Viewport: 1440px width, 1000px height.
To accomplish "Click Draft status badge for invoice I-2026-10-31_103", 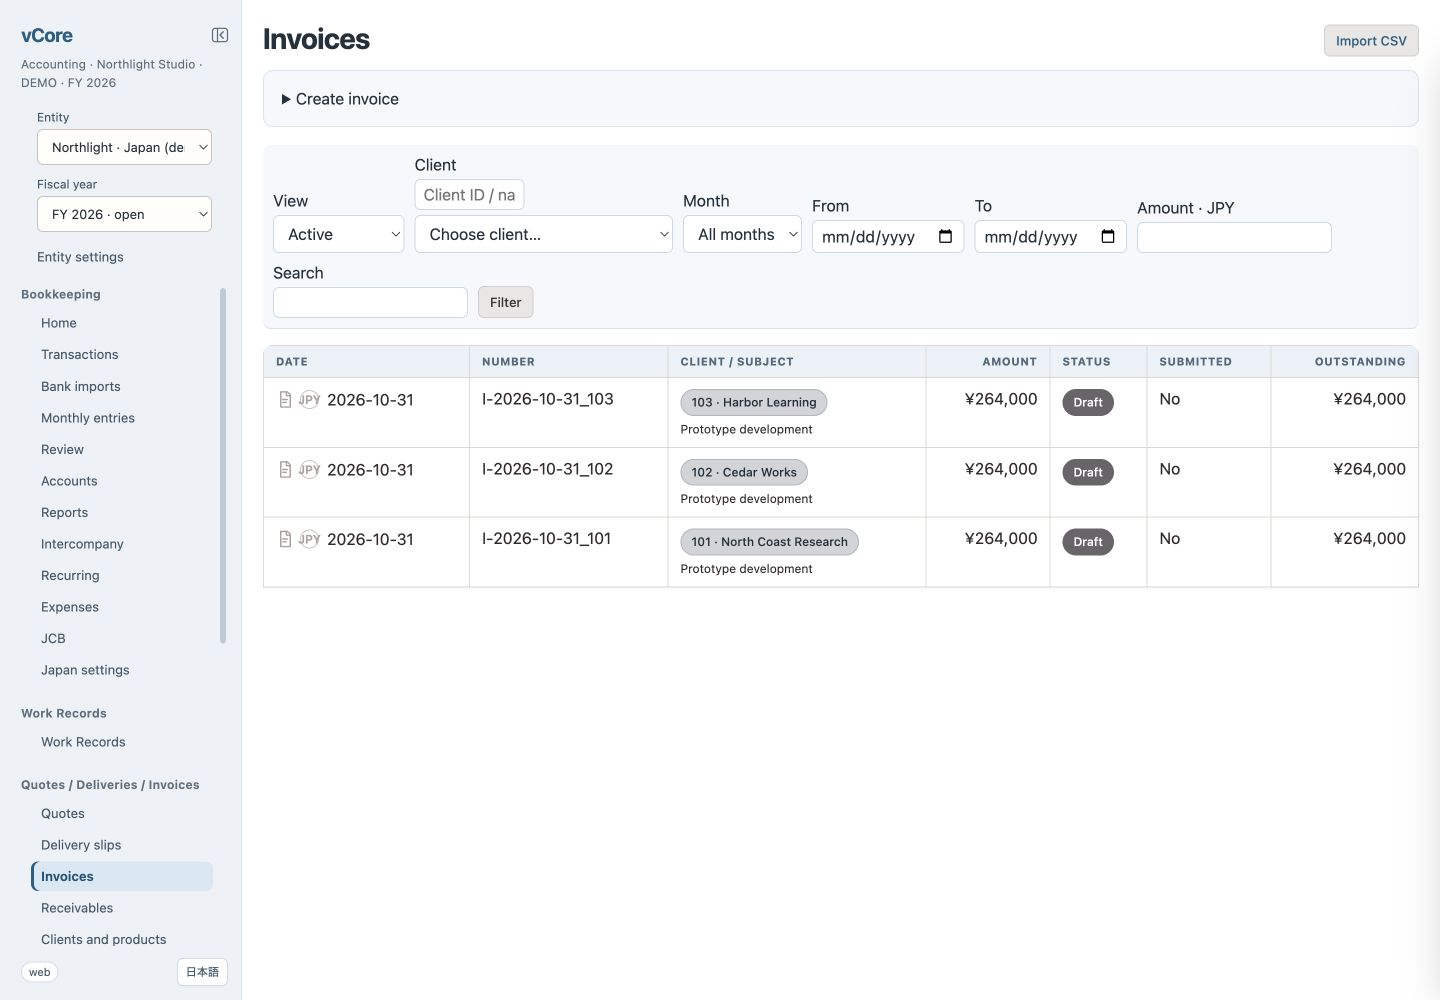I will [1088, 402].
